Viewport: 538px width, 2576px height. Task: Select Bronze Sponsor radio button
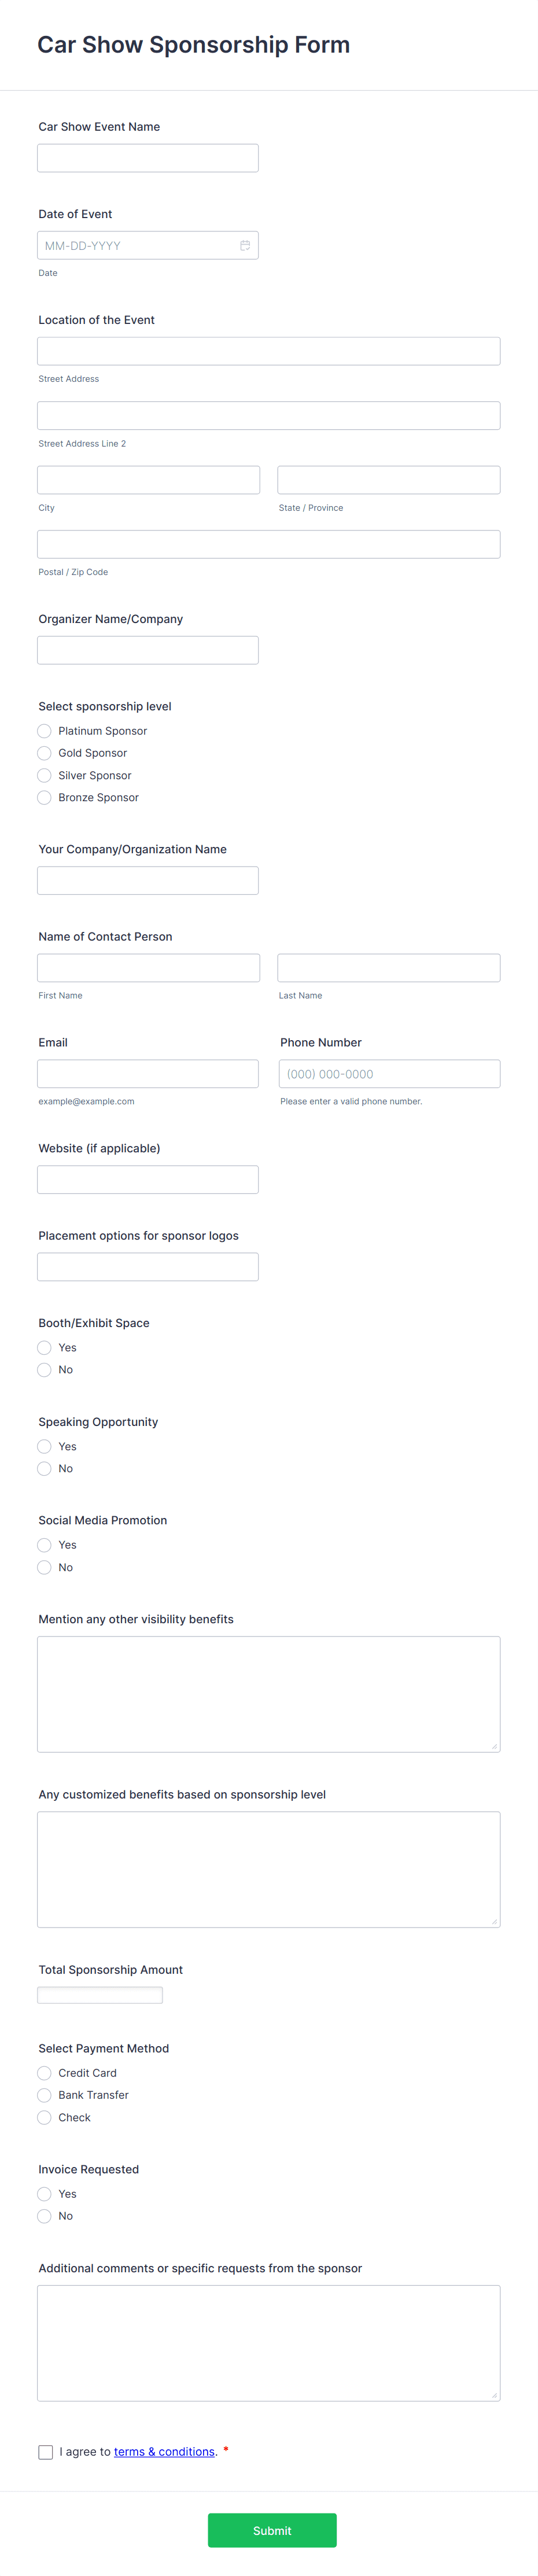click(x=44, y=798)
